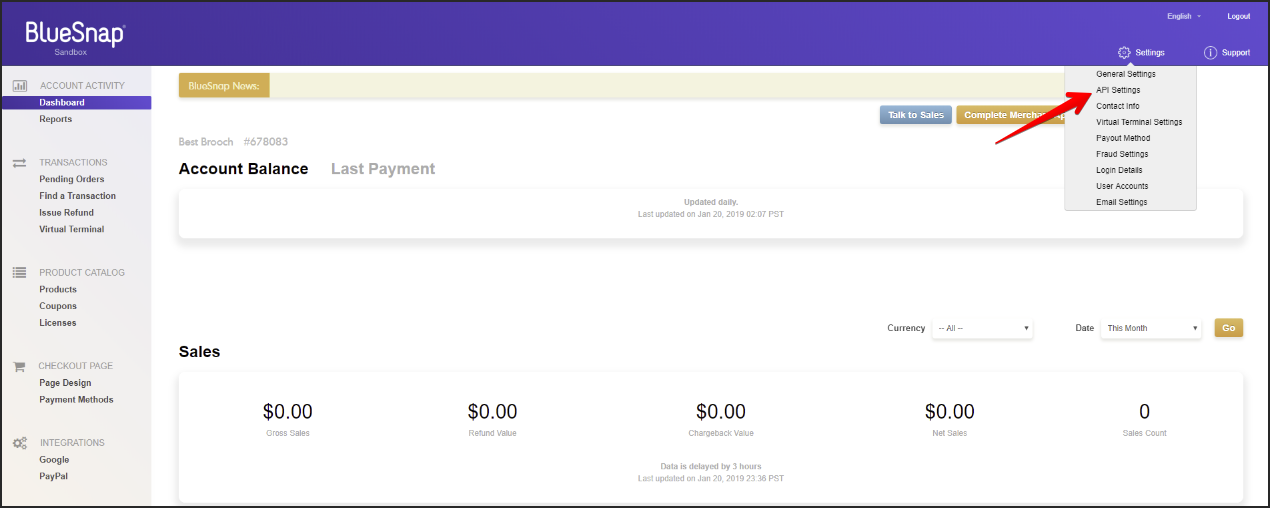This screenshot has height=508, width=1270.
Task: Click the Sales Count 0 value
Action: [1145, 411]
